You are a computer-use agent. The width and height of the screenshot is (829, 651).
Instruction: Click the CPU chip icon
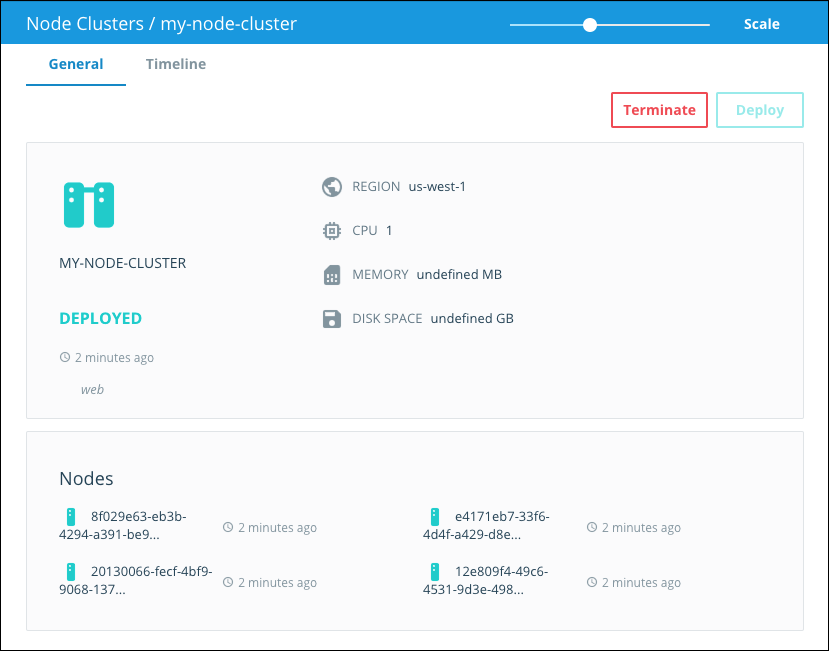click(x=332, y=230)
